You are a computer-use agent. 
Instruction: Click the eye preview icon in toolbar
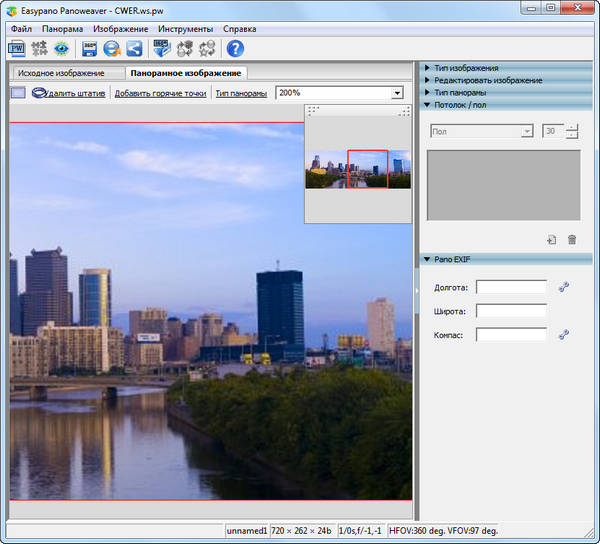click(62, 49)
